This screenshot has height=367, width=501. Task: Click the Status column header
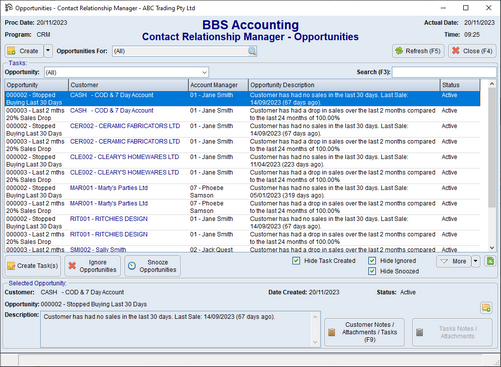coord(460,85)
